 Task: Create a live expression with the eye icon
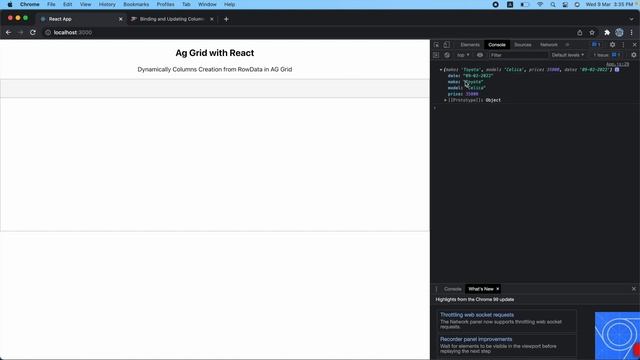480,55
